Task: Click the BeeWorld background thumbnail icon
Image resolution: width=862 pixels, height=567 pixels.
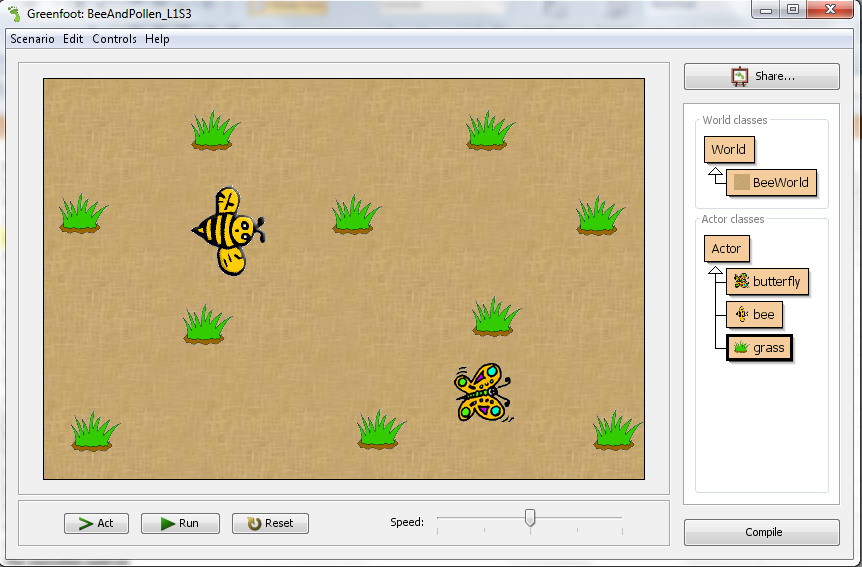Action: [742, 183]
